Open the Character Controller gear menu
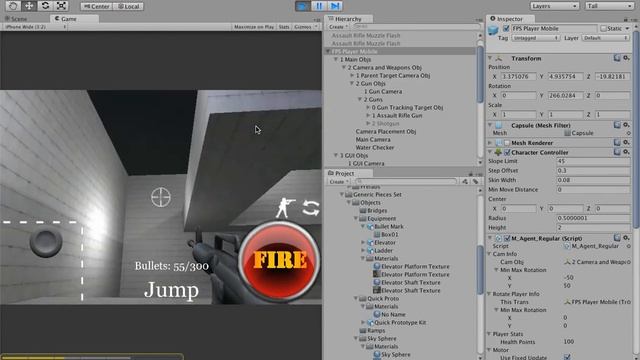The width and height of the screenshot is (640, 360). click(626, 152)
